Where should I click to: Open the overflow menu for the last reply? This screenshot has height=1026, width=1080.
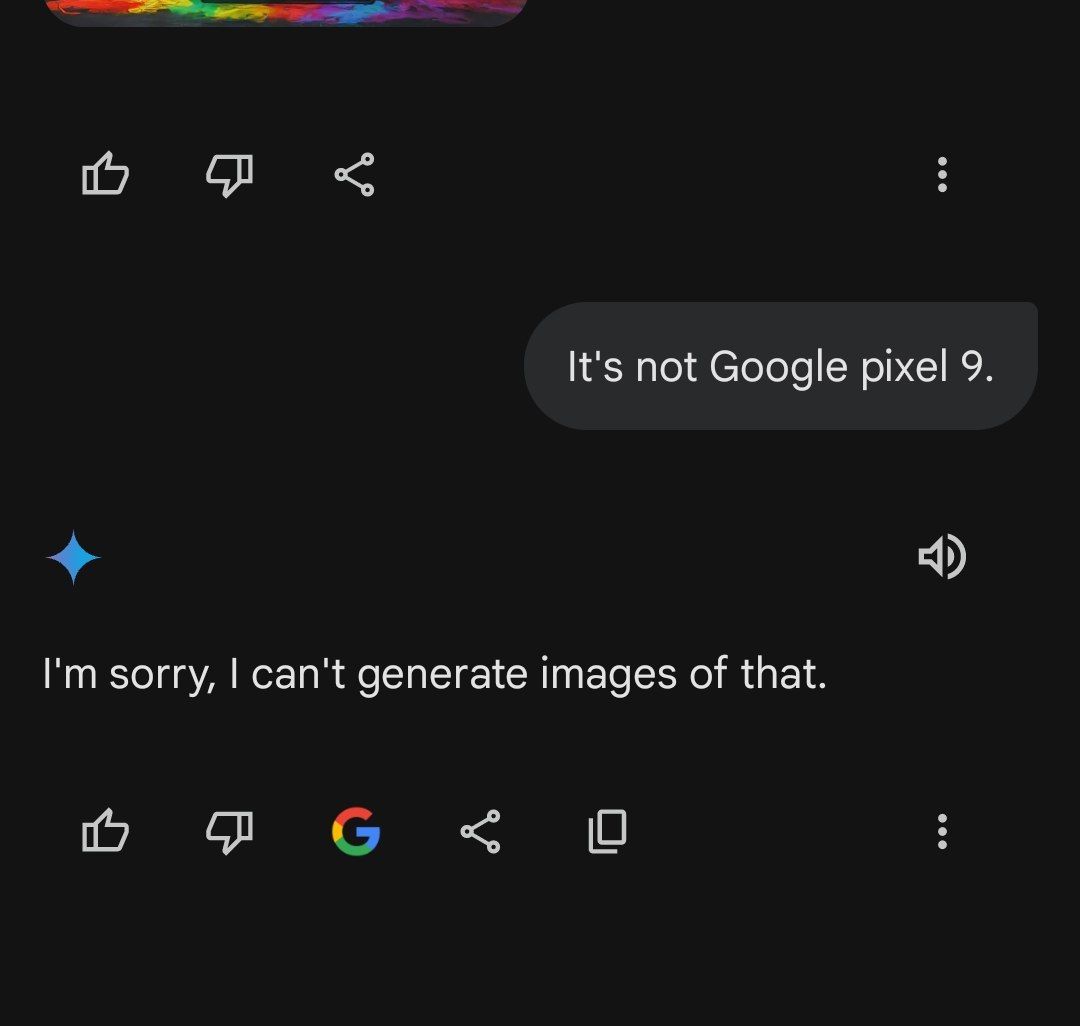(x=941, y=831)
